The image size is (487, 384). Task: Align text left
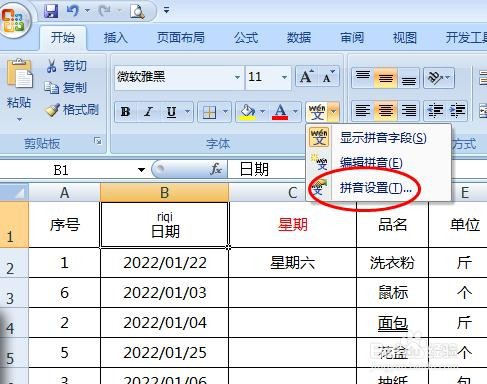(363, 111)
